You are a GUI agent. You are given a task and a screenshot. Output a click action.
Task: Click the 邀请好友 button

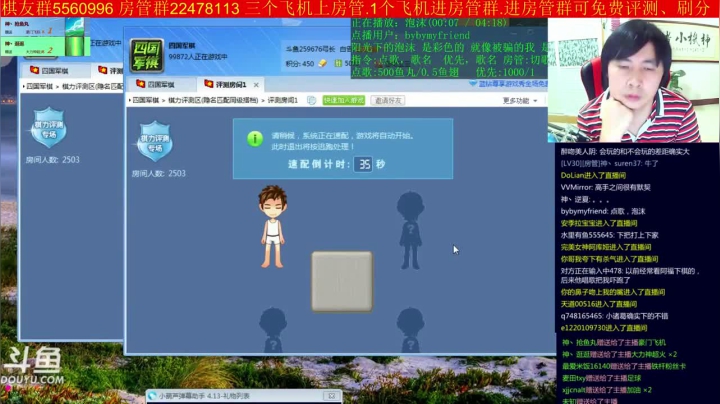(x=388, y=101)
